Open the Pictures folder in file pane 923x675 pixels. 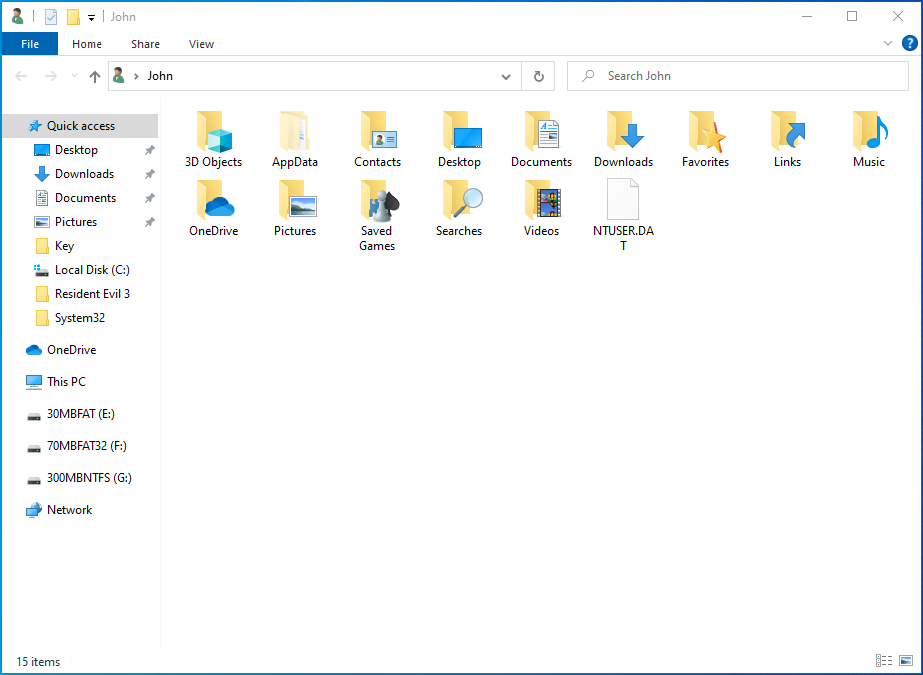(x=295, y=208)
